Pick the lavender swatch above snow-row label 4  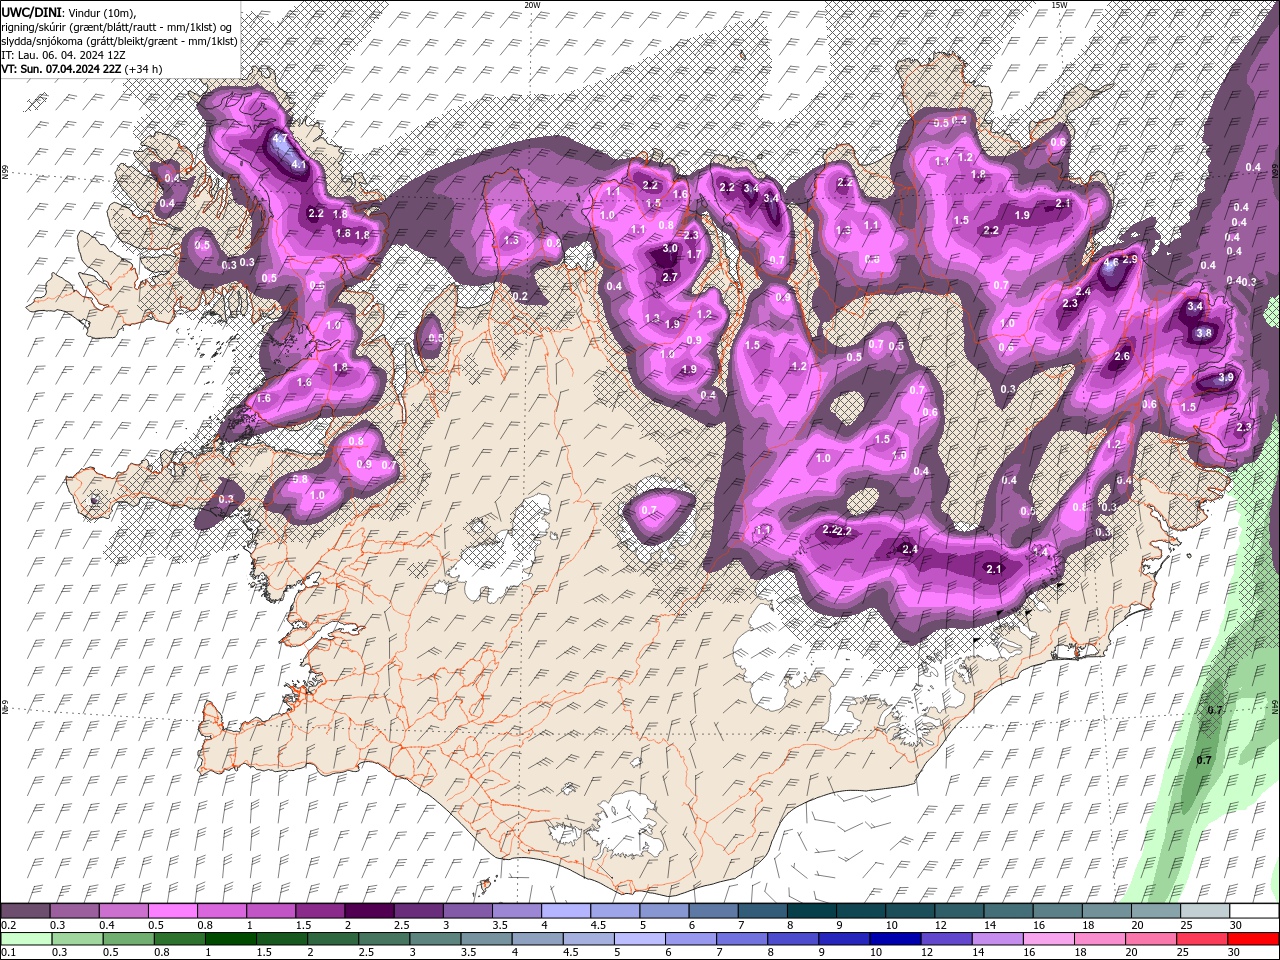coord(565,911)
